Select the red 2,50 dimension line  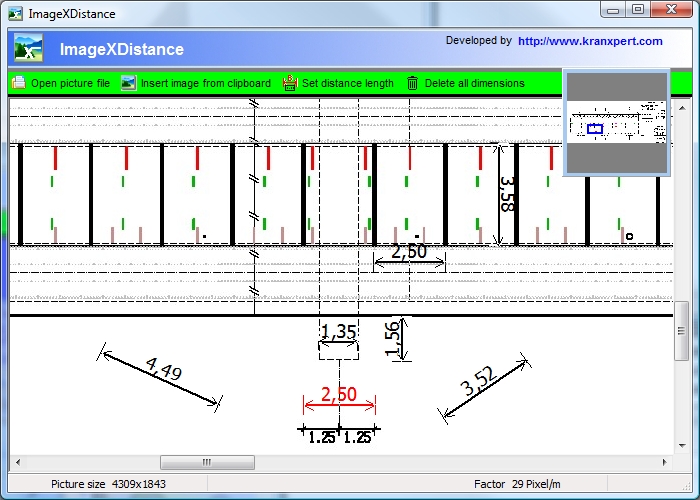[339, 405]
